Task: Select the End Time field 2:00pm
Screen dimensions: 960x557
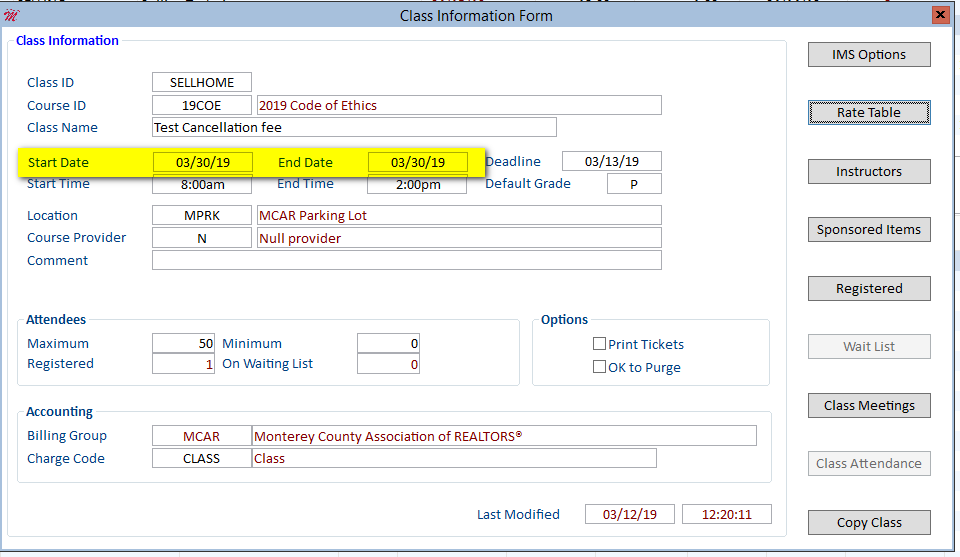Action: pyautogui.click(x=417, y=184)
